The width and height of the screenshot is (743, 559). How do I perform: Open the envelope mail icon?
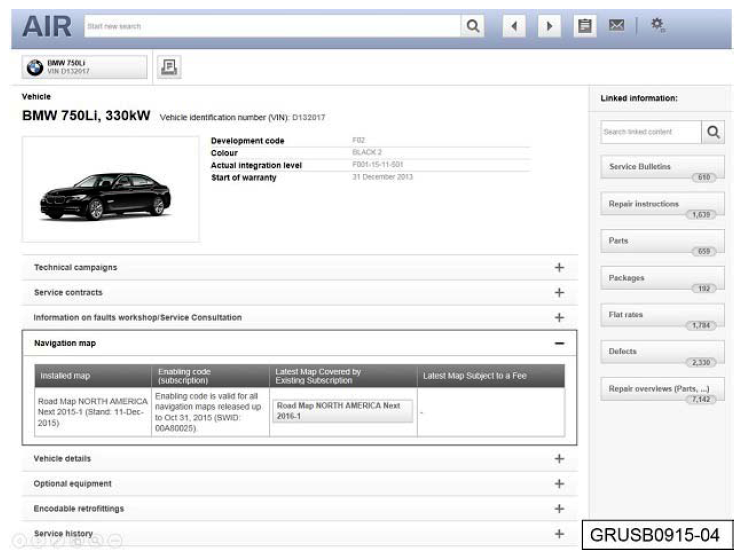(616, 25)
